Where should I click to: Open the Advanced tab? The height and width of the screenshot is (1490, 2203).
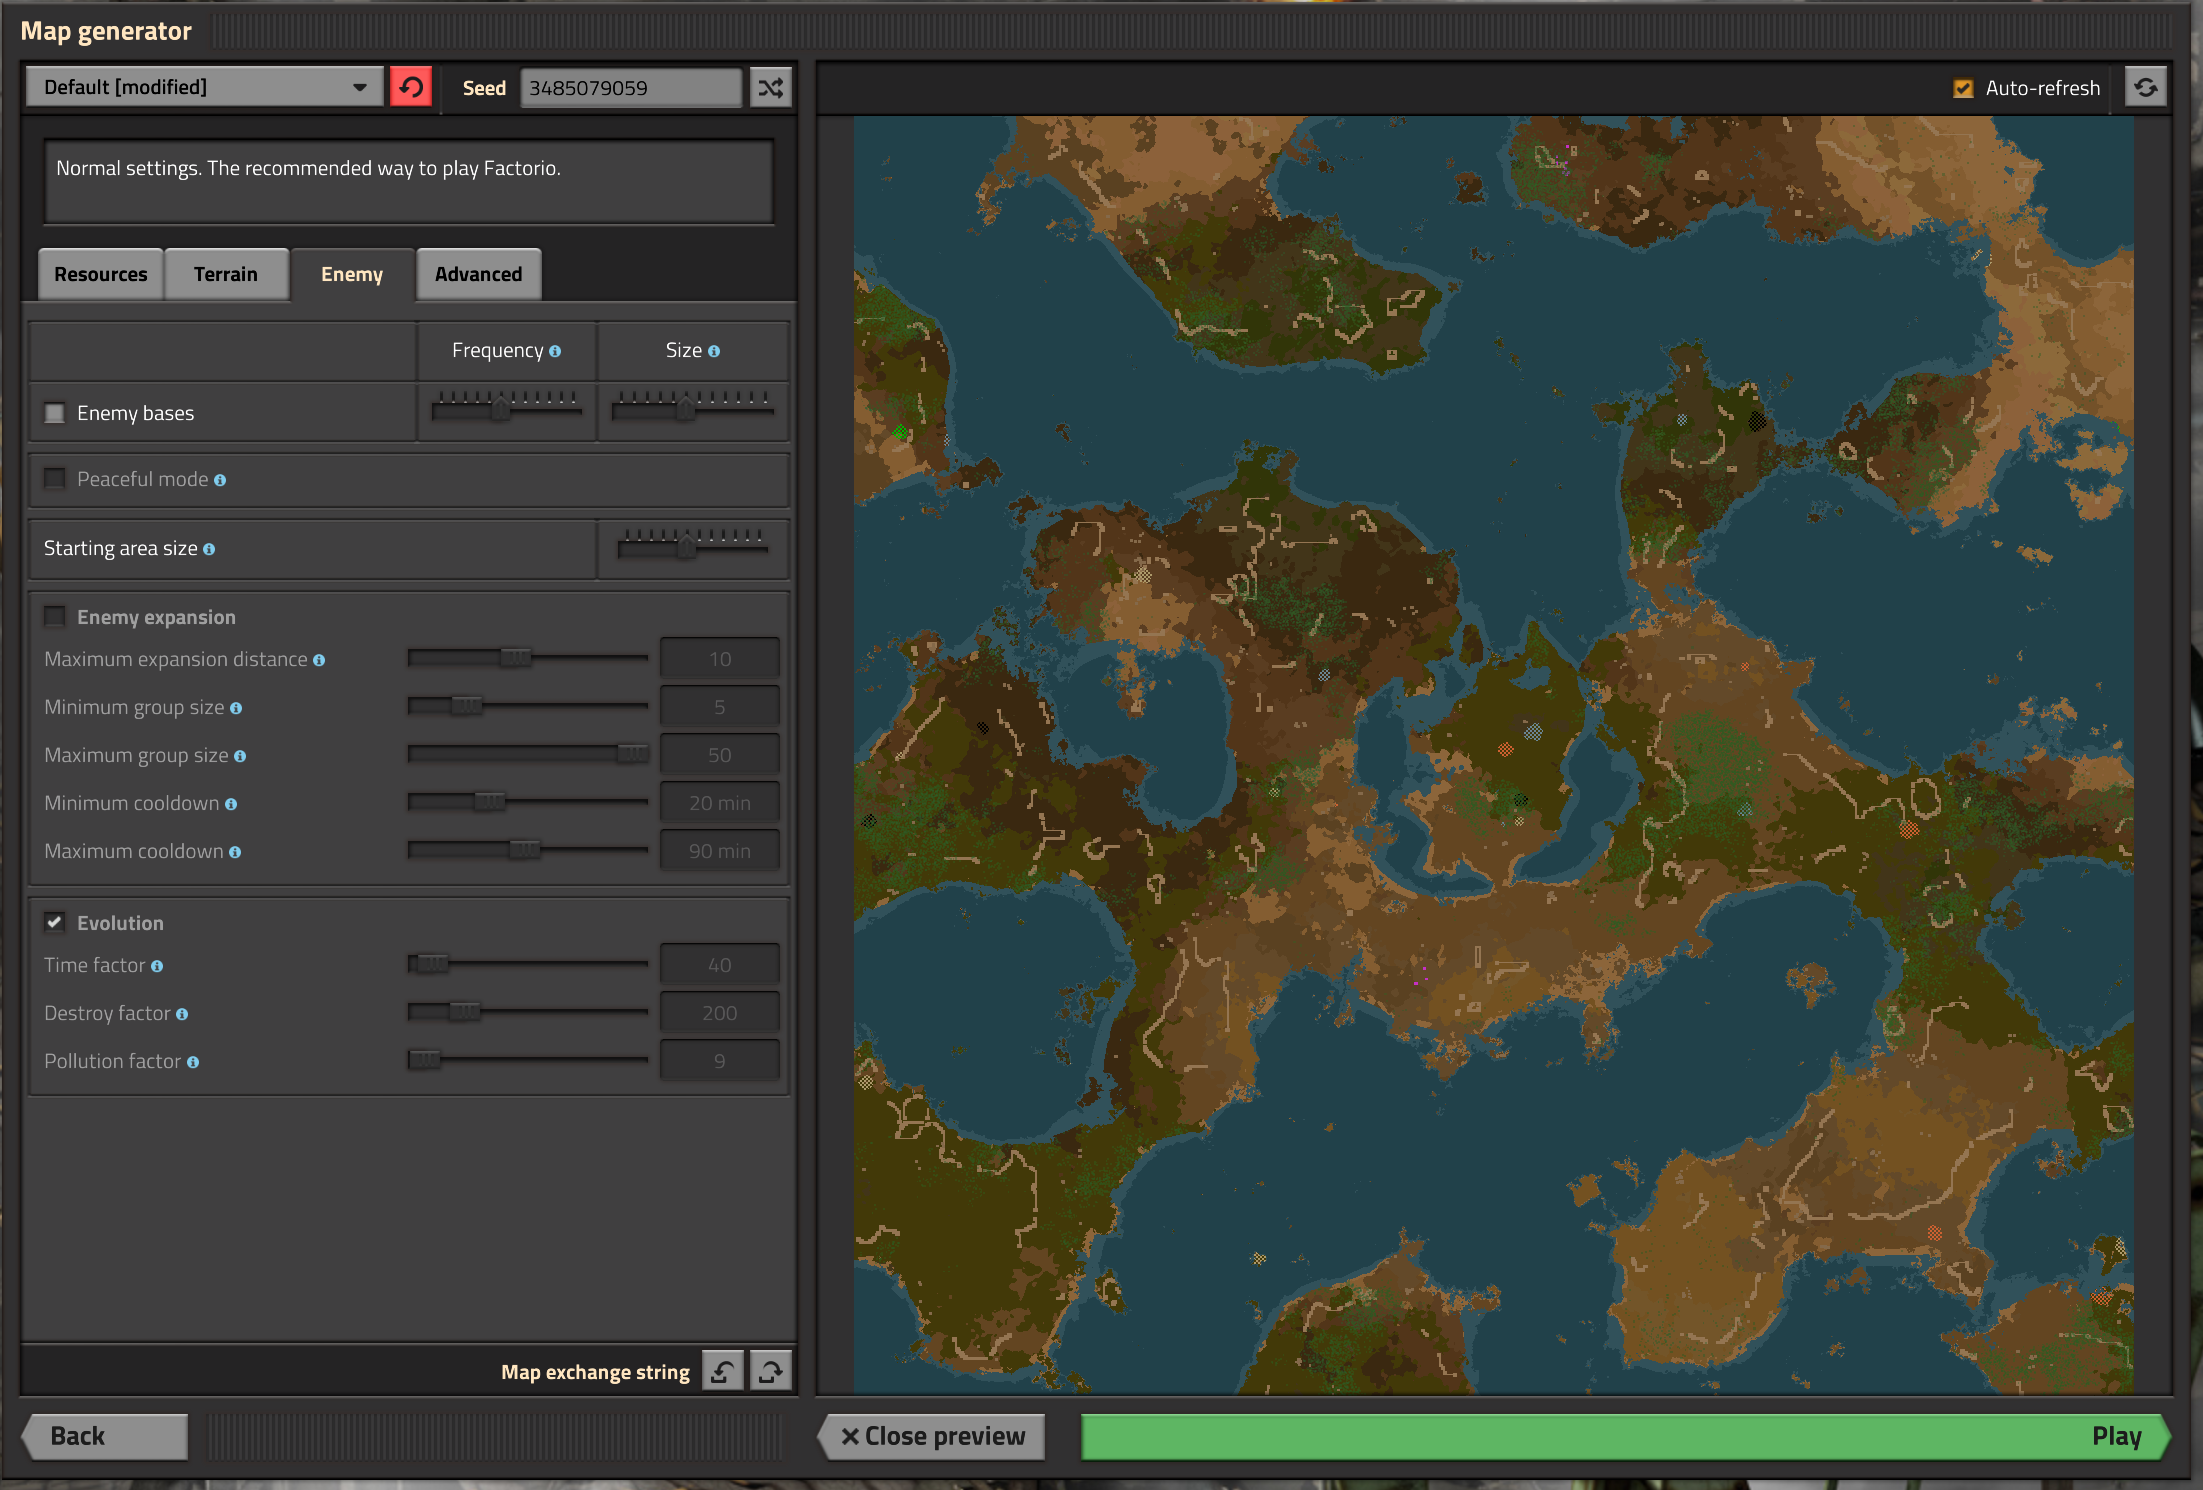[x=479, y=274]
